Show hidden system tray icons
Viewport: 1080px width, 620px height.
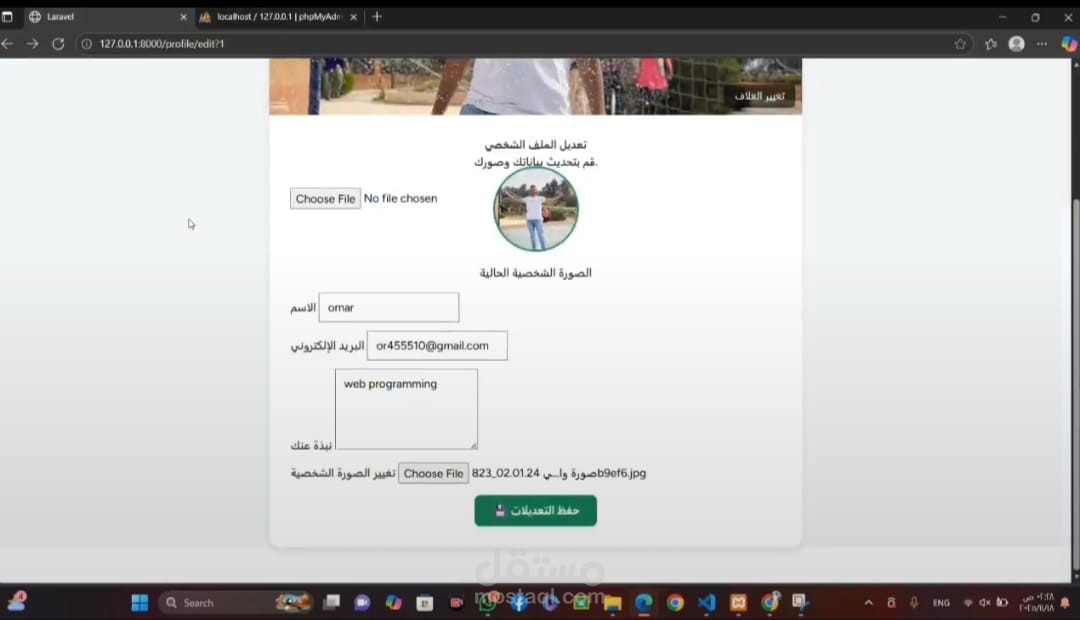click(869, 603)
